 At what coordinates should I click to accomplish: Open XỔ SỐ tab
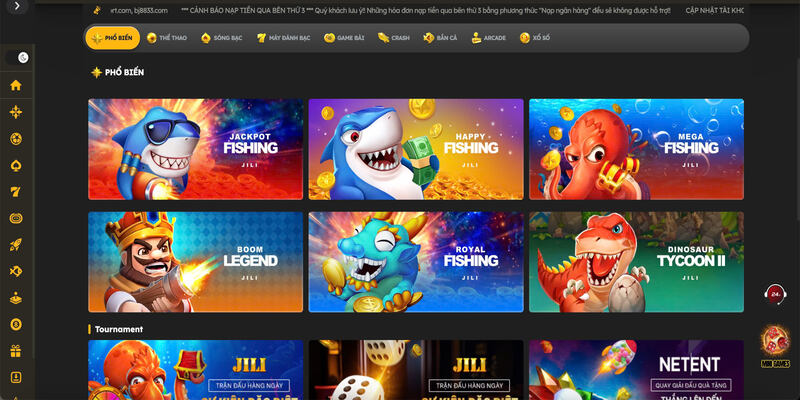coord(535,38)
